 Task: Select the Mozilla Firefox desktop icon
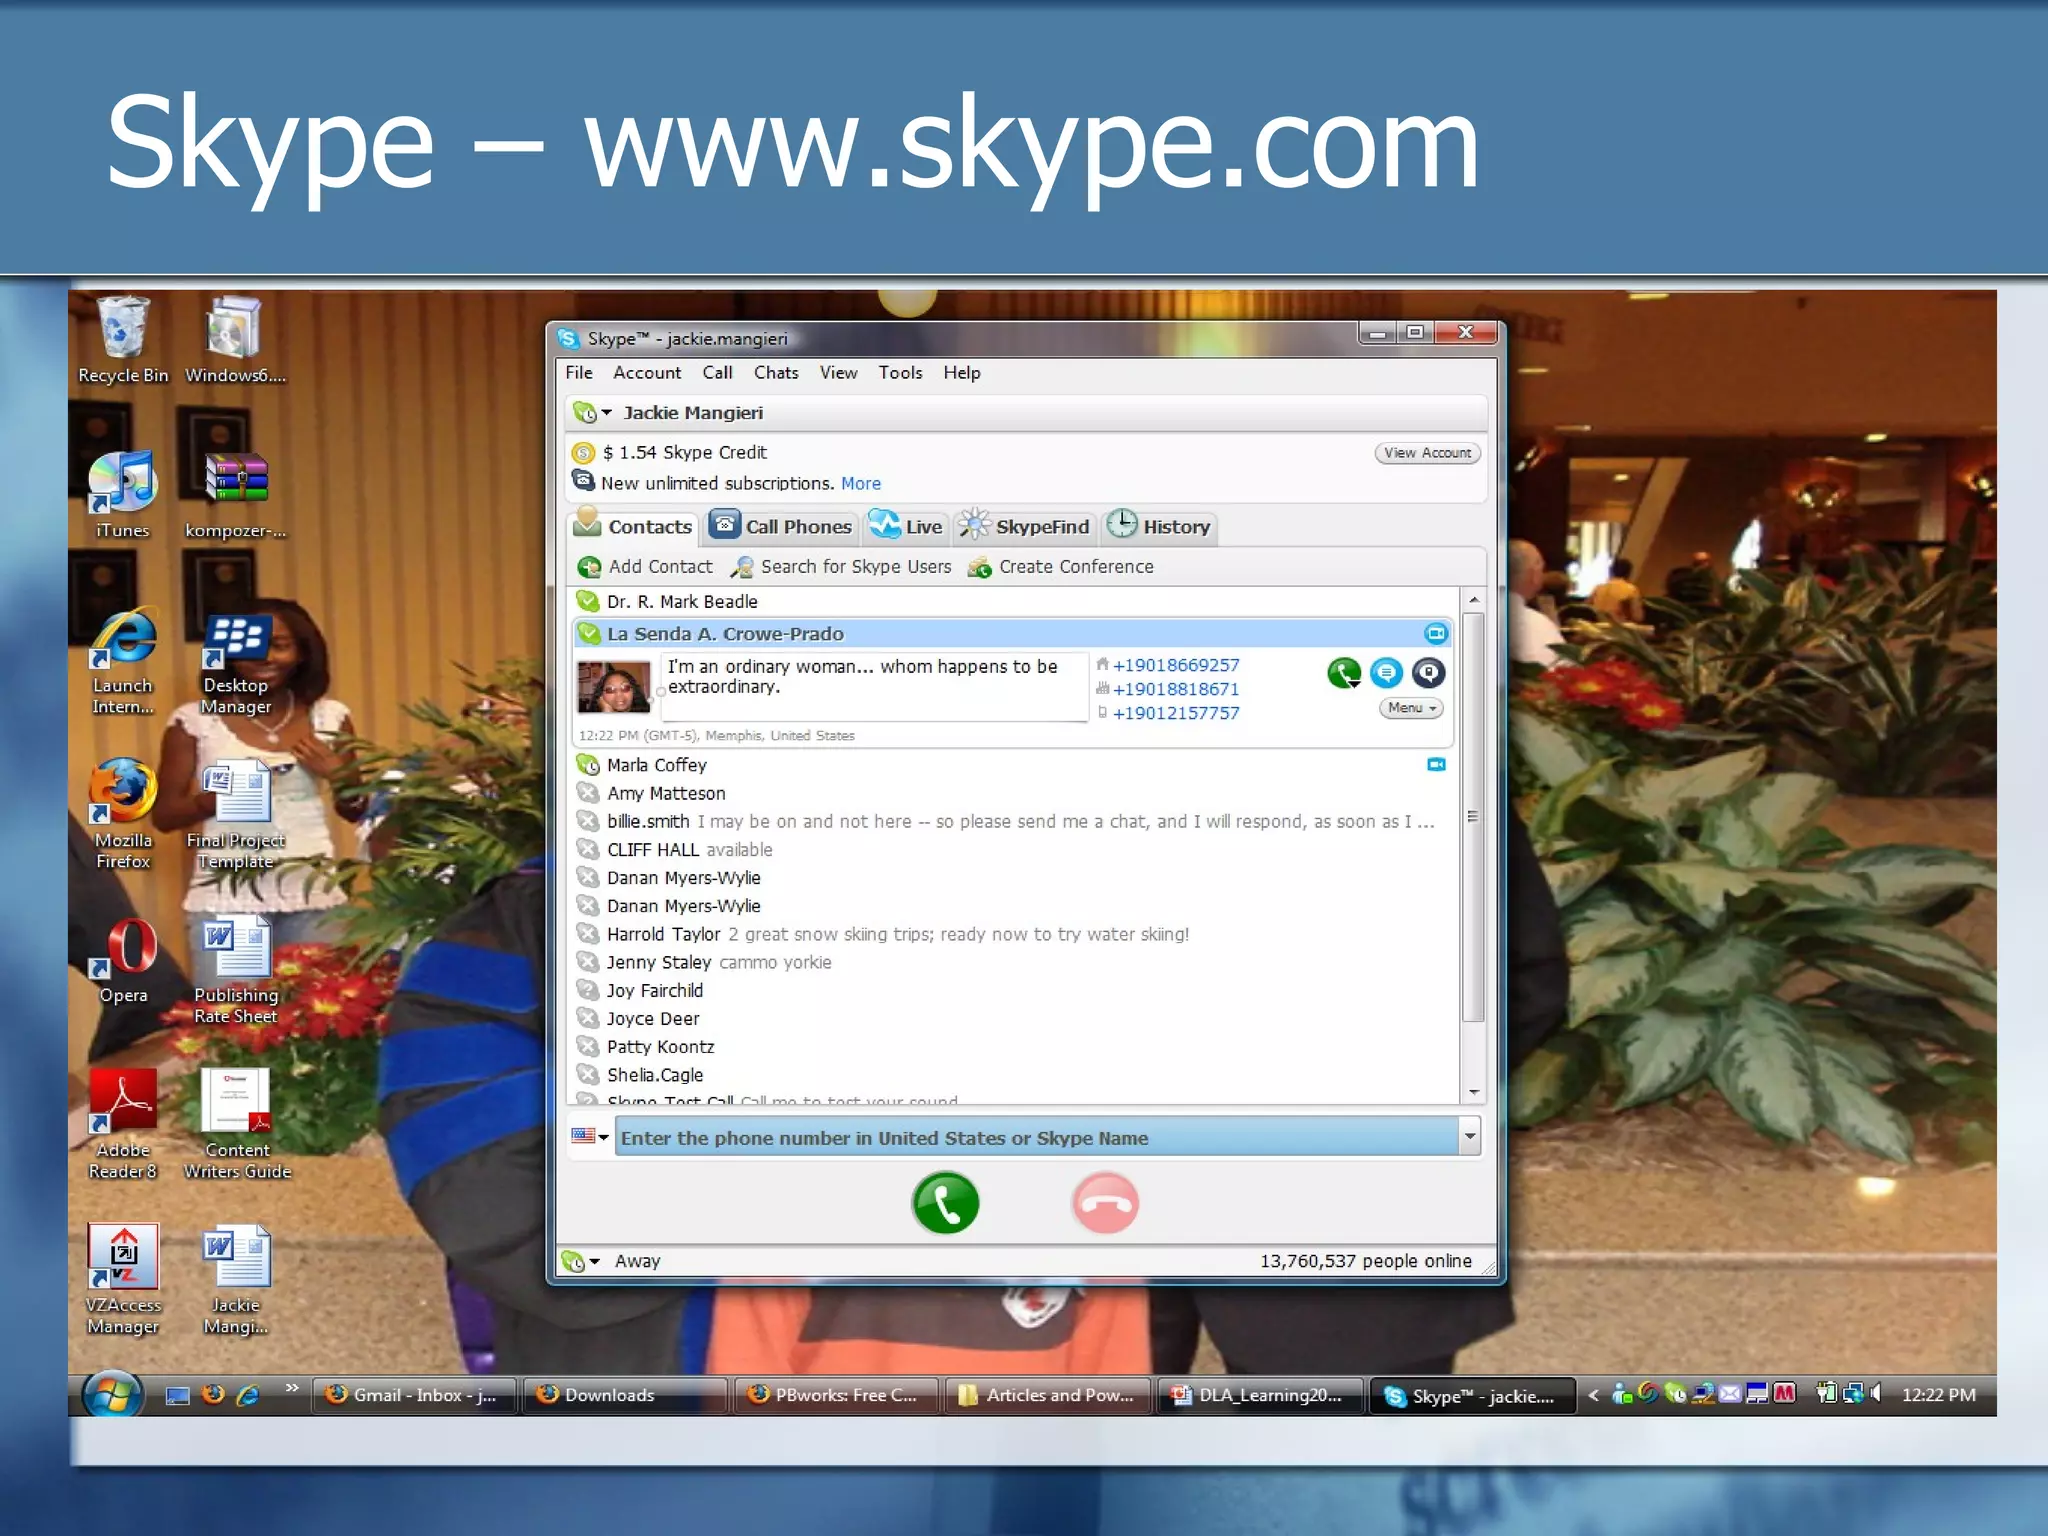click(x=122, y=814)
